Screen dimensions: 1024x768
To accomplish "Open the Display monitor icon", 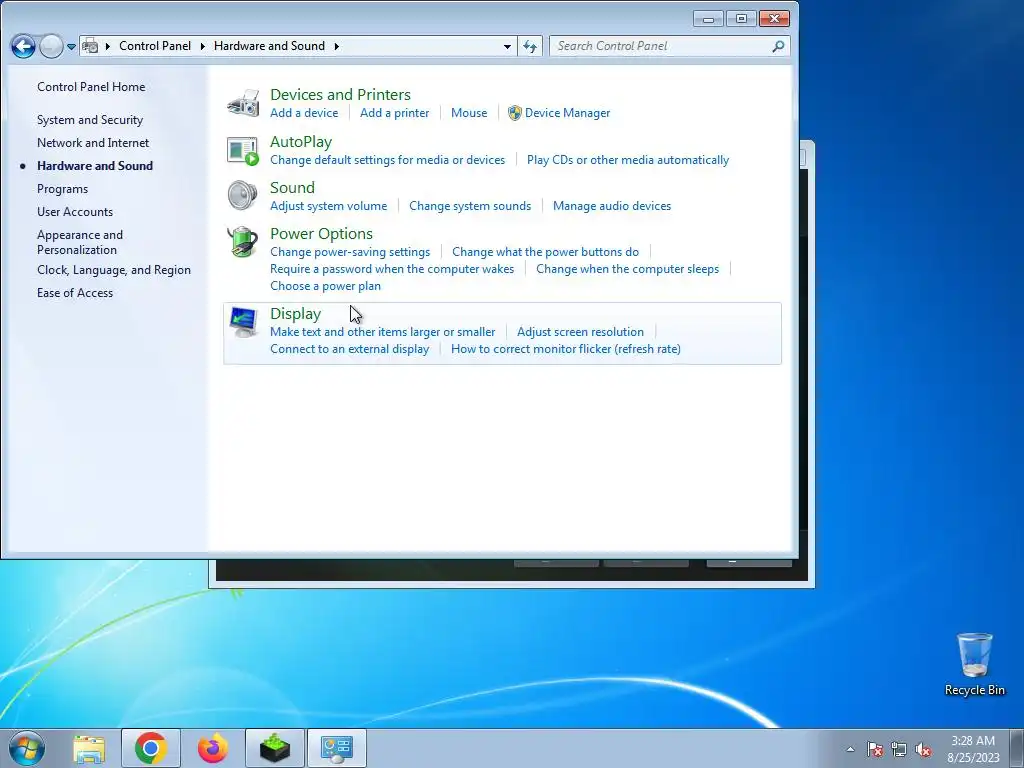I will (243, 322).
